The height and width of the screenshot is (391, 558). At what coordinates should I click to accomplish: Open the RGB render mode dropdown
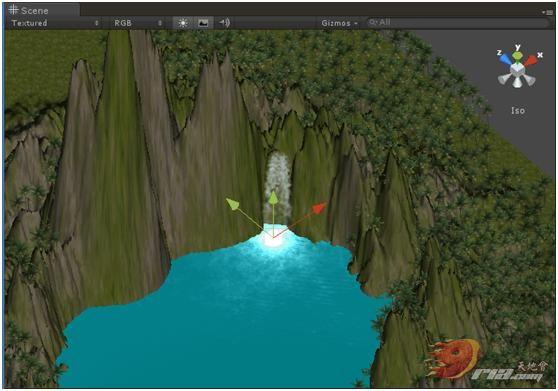[138, 23]
